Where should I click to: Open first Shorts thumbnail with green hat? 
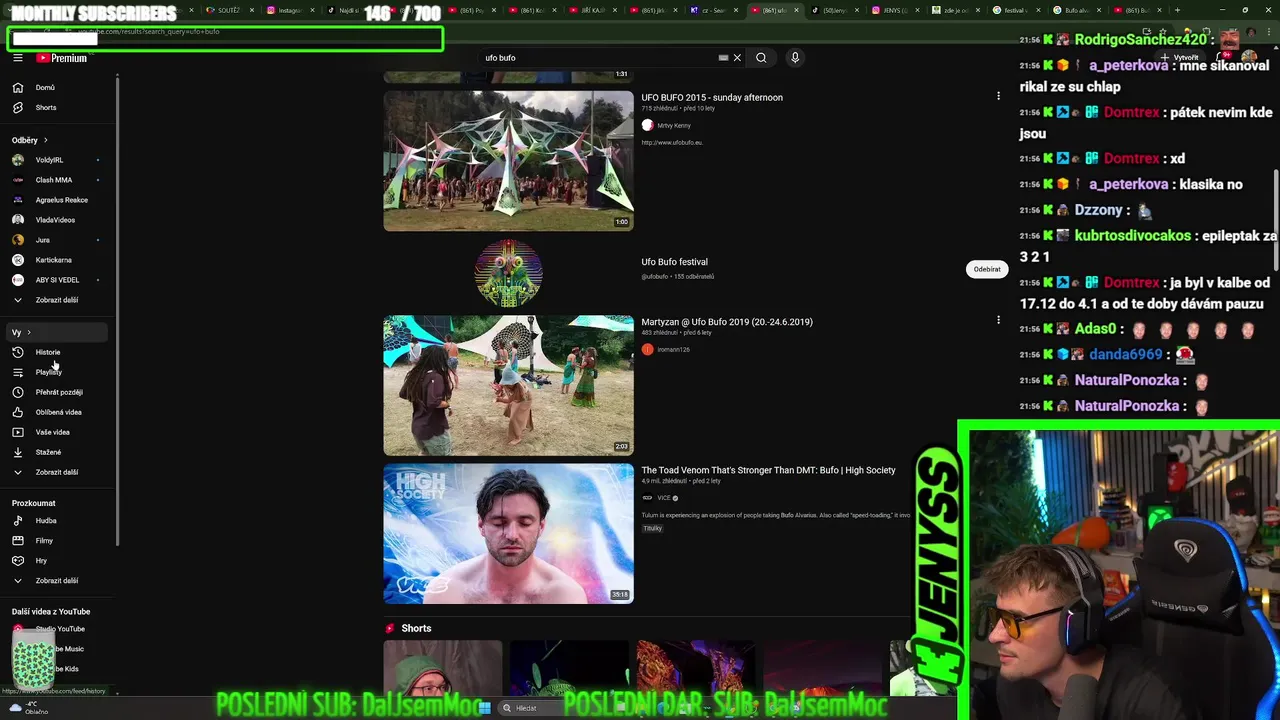point(442,668)
